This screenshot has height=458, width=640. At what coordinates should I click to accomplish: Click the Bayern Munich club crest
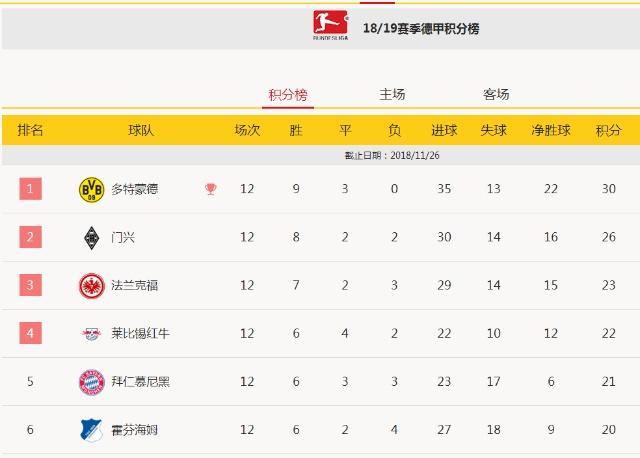point(91,382)
